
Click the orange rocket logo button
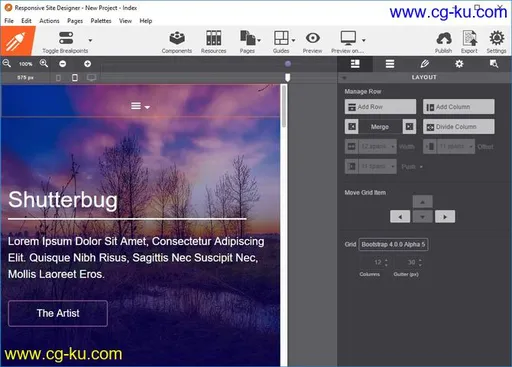pos(17,41)
